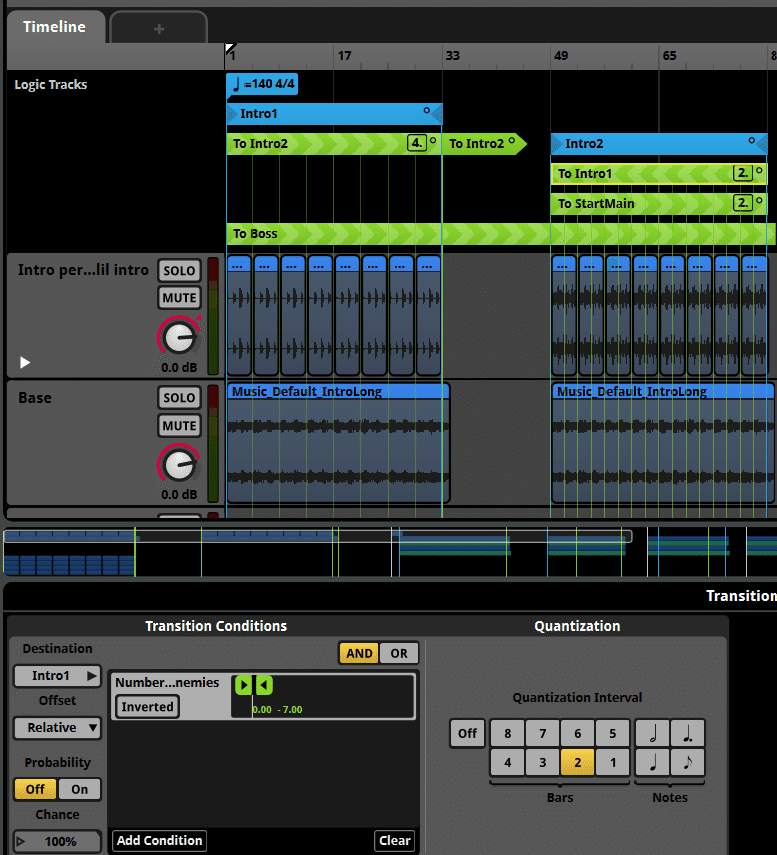777x855 pixels.
Task: Select the second Music_Default_IntroLong audio clip
Action: click(x=663, y=443)
